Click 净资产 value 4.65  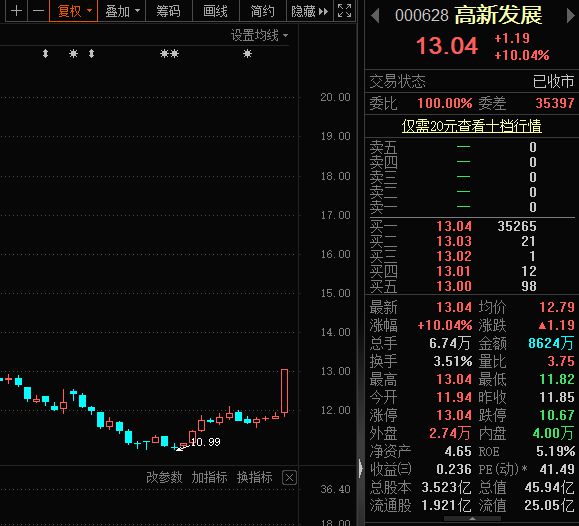coord(458,451)
